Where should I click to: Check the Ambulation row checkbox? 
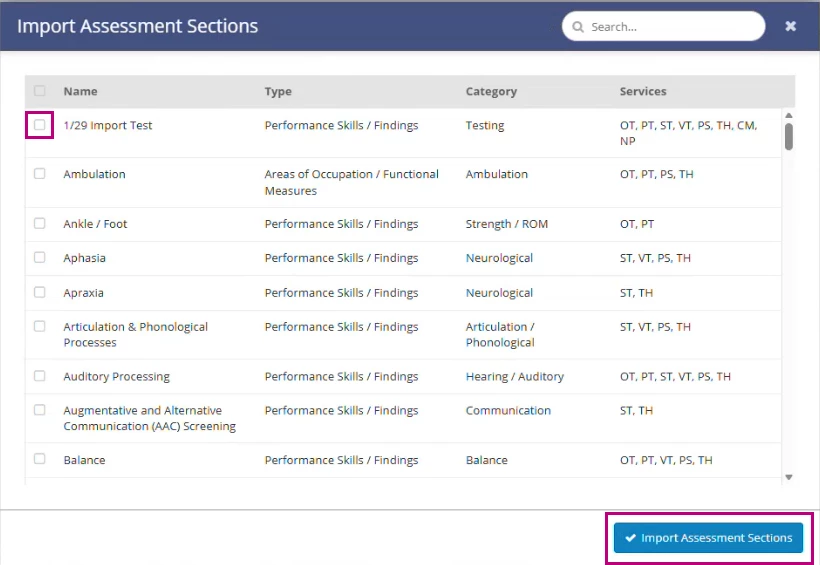[40, 173]
